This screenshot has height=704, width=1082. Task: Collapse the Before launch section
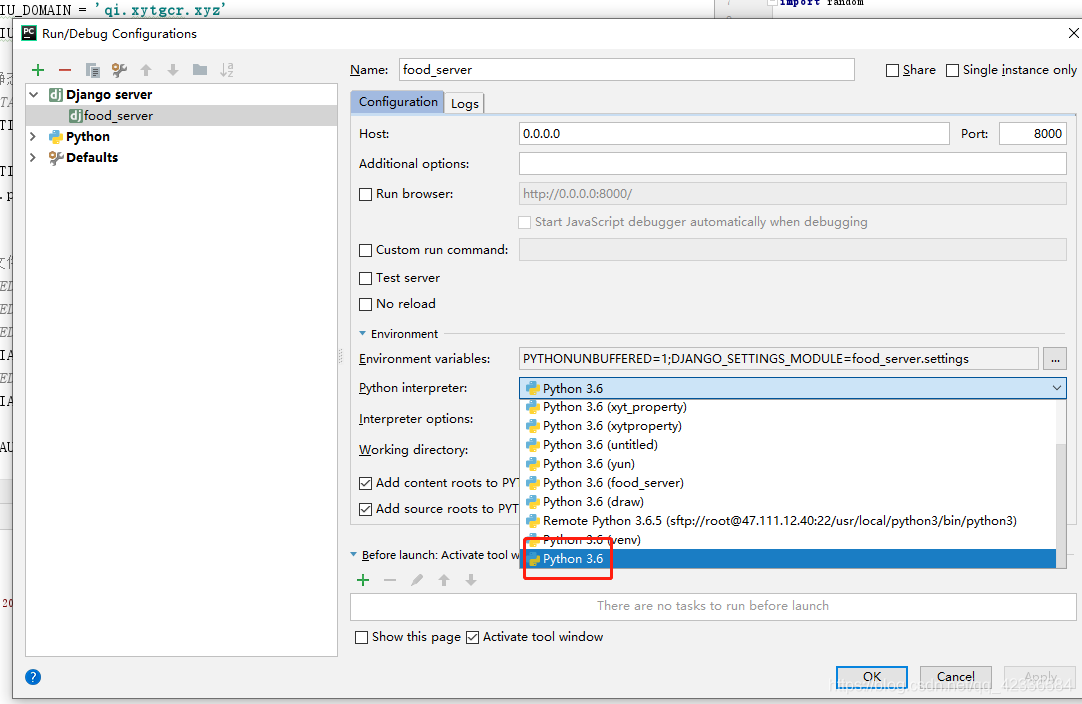point(354,554)
